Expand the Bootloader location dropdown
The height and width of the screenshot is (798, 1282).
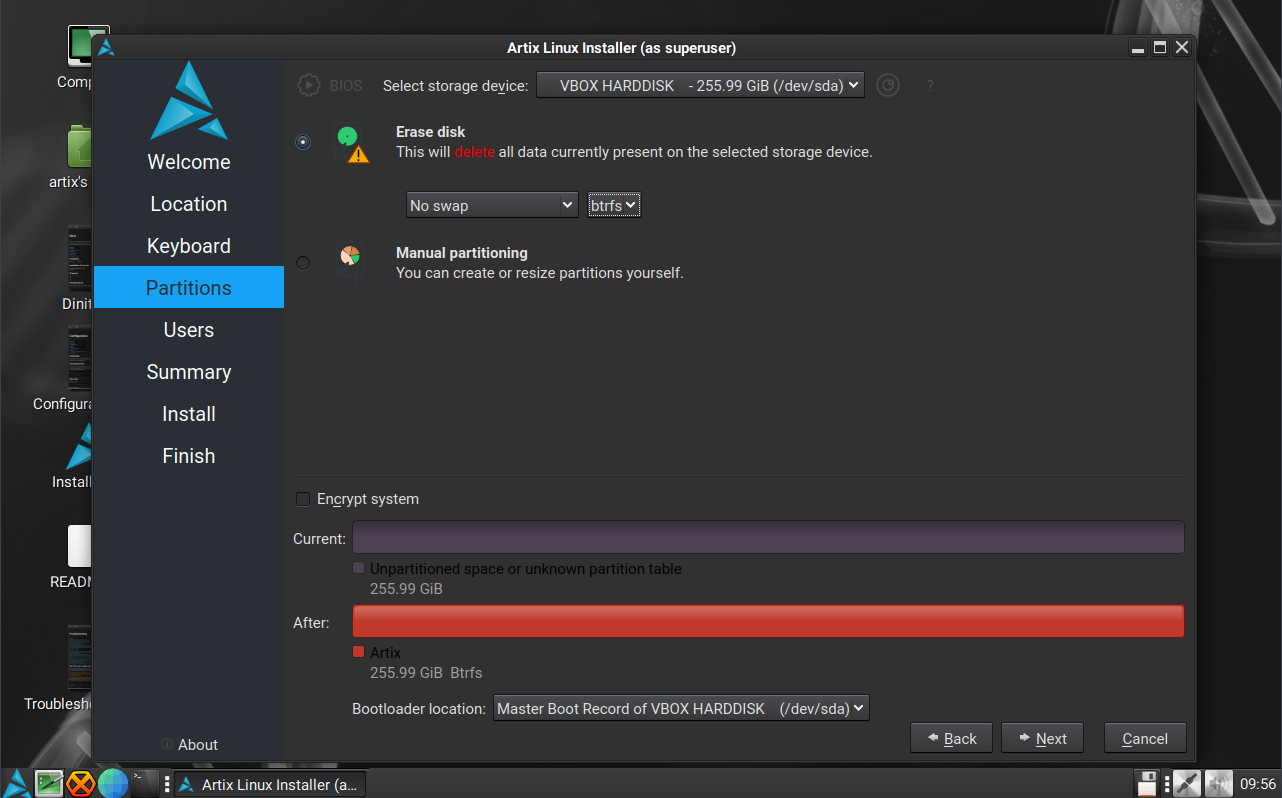coord(681,708)
